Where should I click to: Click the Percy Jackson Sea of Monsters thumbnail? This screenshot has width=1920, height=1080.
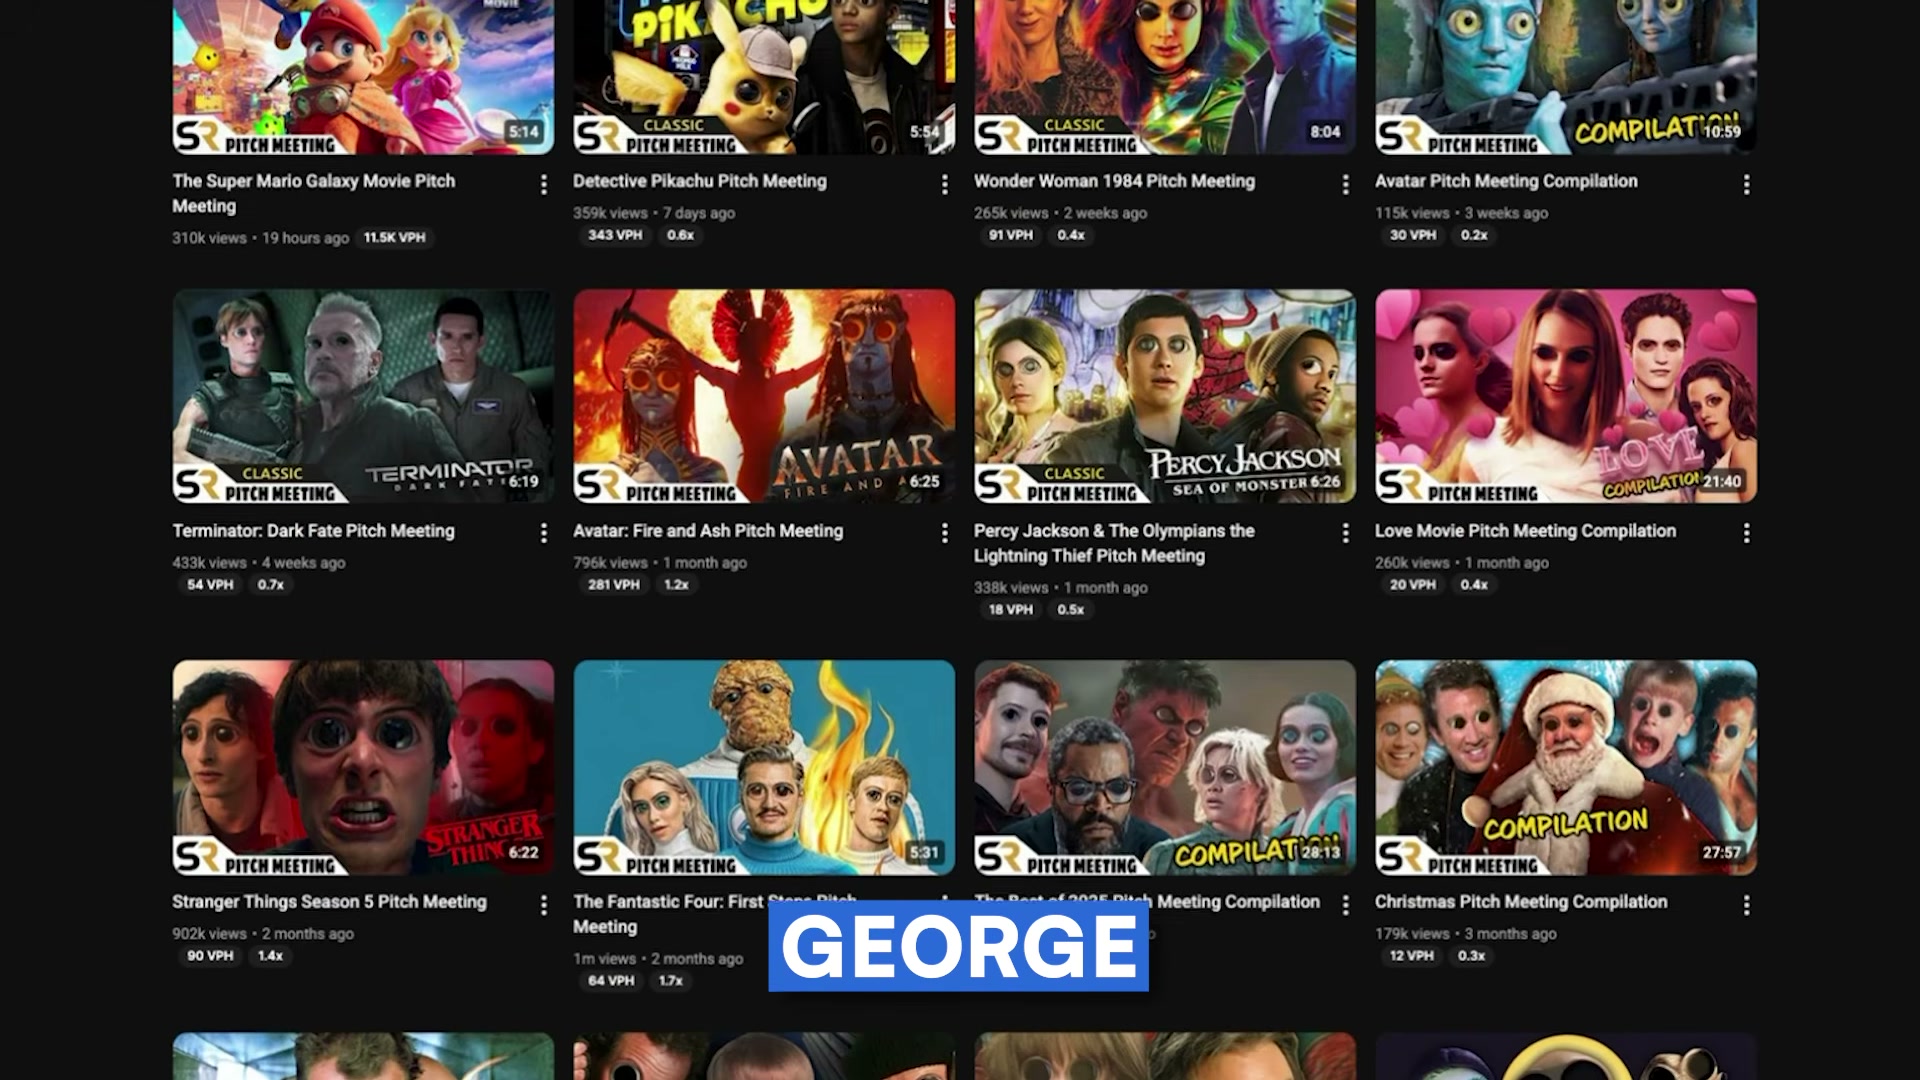(1165, 396)
